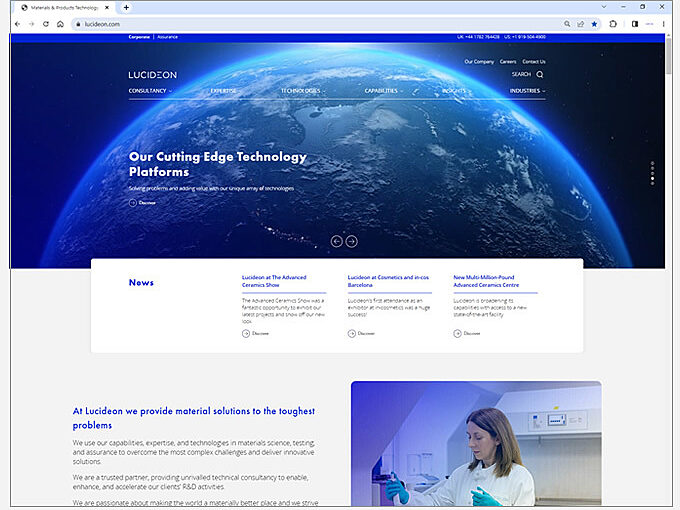This screenshot has height=510, width=680.
Task: Open site search magnifier icon
Action: (x=540, y=75)
